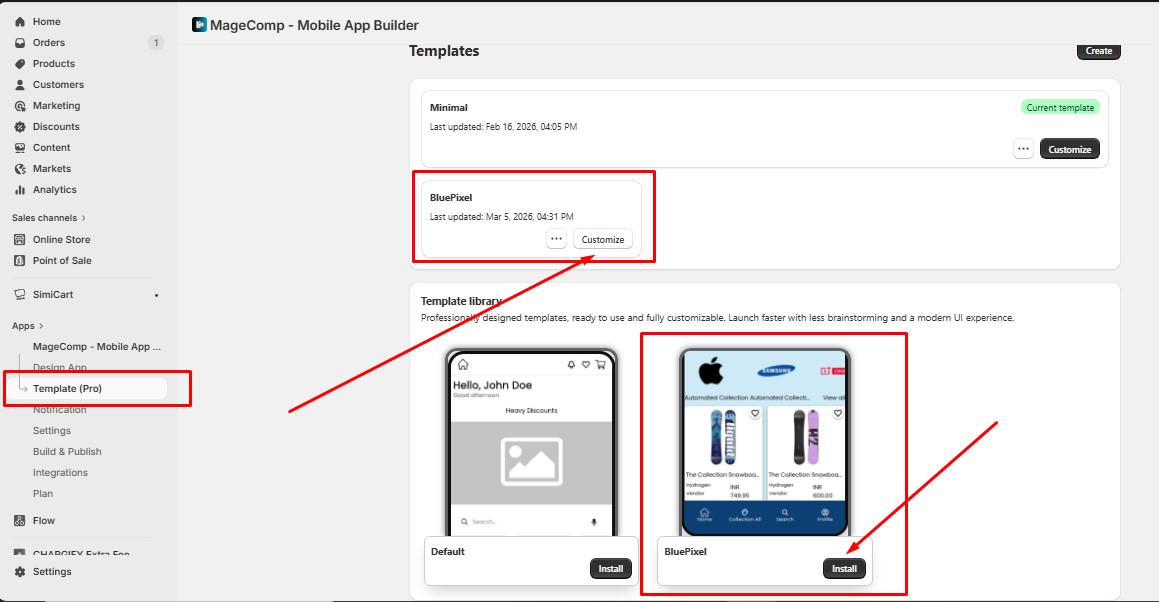
Task: Open the three-dot menu for BluePixel template
Action: (557, 239)
